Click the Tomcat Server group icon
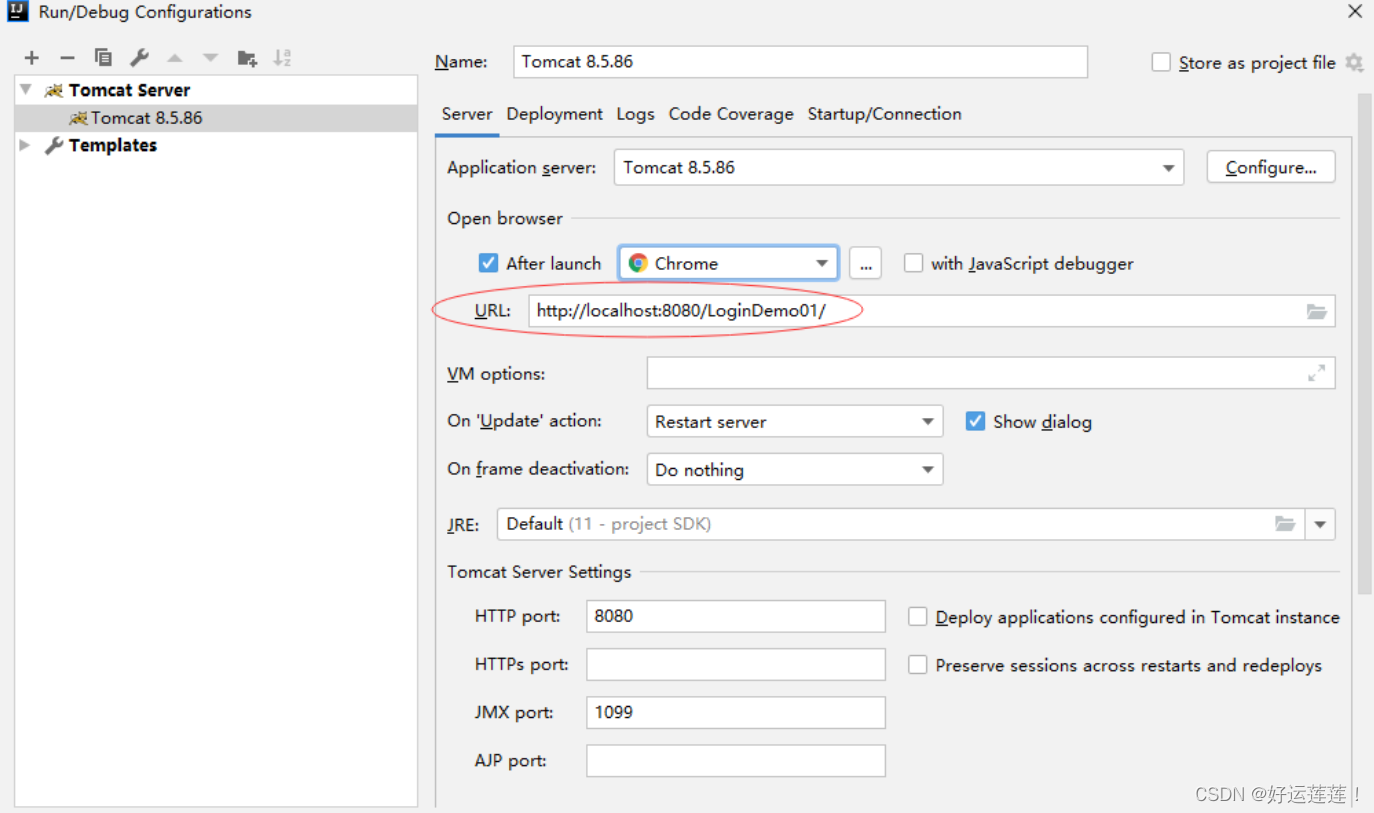1374x813 pixels. coord(54,90)
